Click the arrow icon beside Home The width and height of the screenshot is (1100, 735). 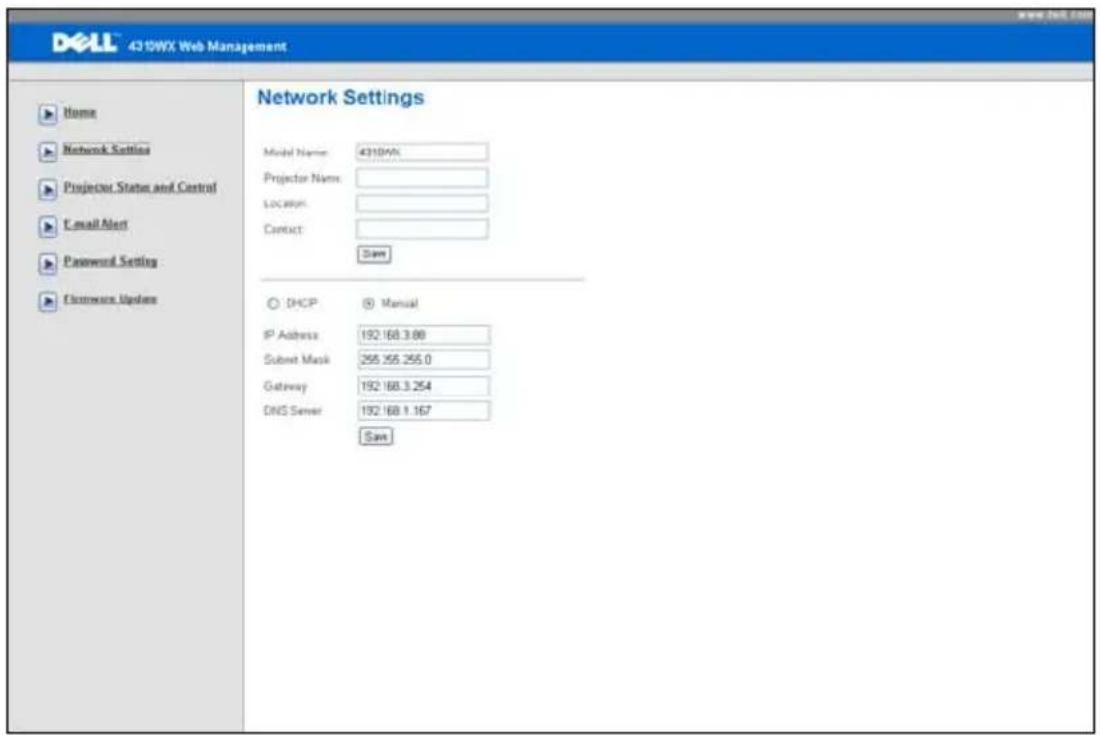[48, 114]
